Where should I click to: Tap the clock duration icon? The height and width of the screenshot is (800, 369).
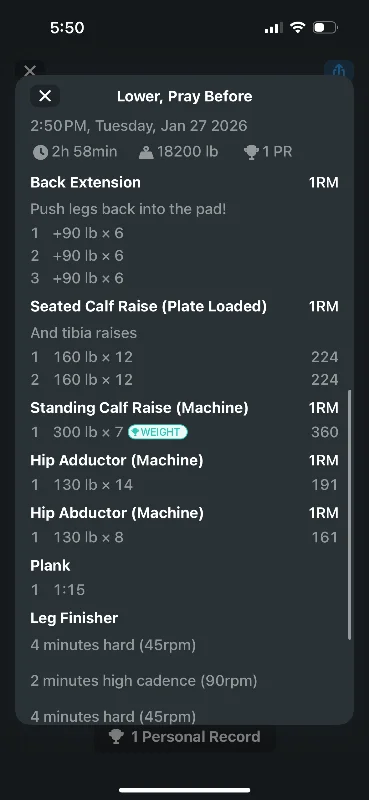(40, 152)
